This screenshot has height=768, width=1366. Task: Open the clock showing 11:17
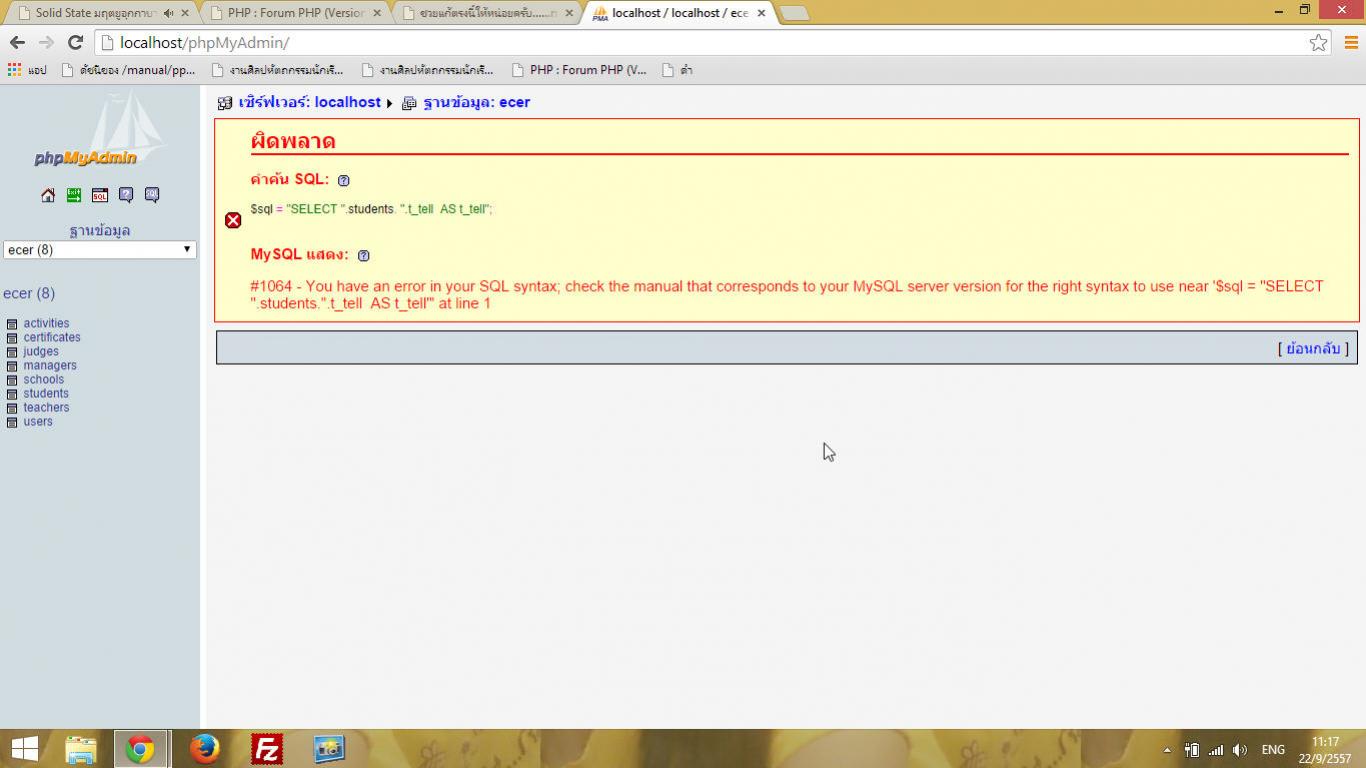[1326, 750]
